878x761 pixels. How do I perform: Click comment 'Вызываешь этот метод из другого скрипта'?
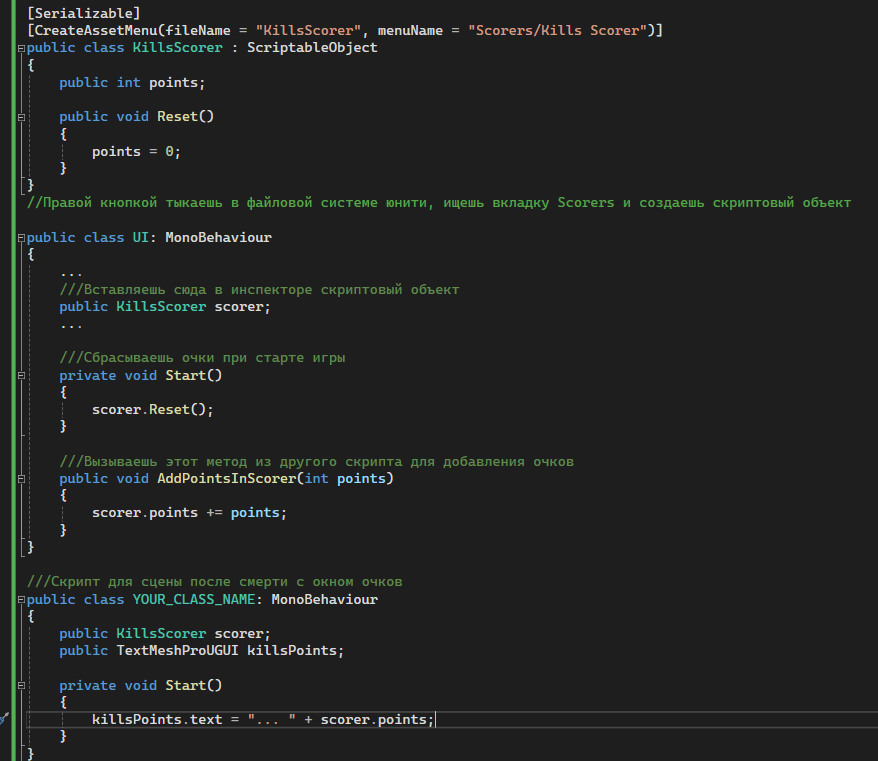[316, 462]
